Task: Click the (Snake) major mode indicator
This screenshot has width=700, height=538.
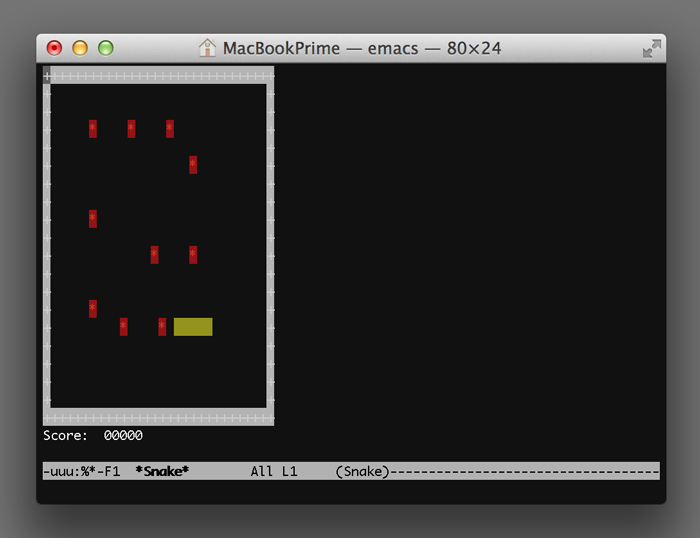Action: point(362,471)
